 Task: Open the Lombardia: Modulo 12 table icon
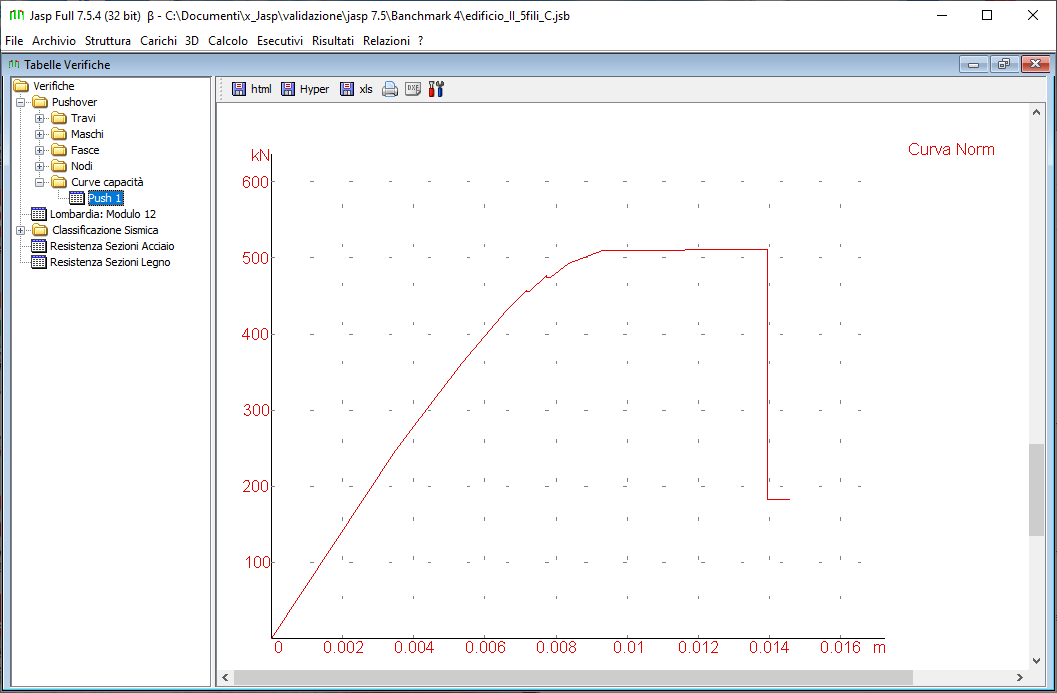[39, 214]
